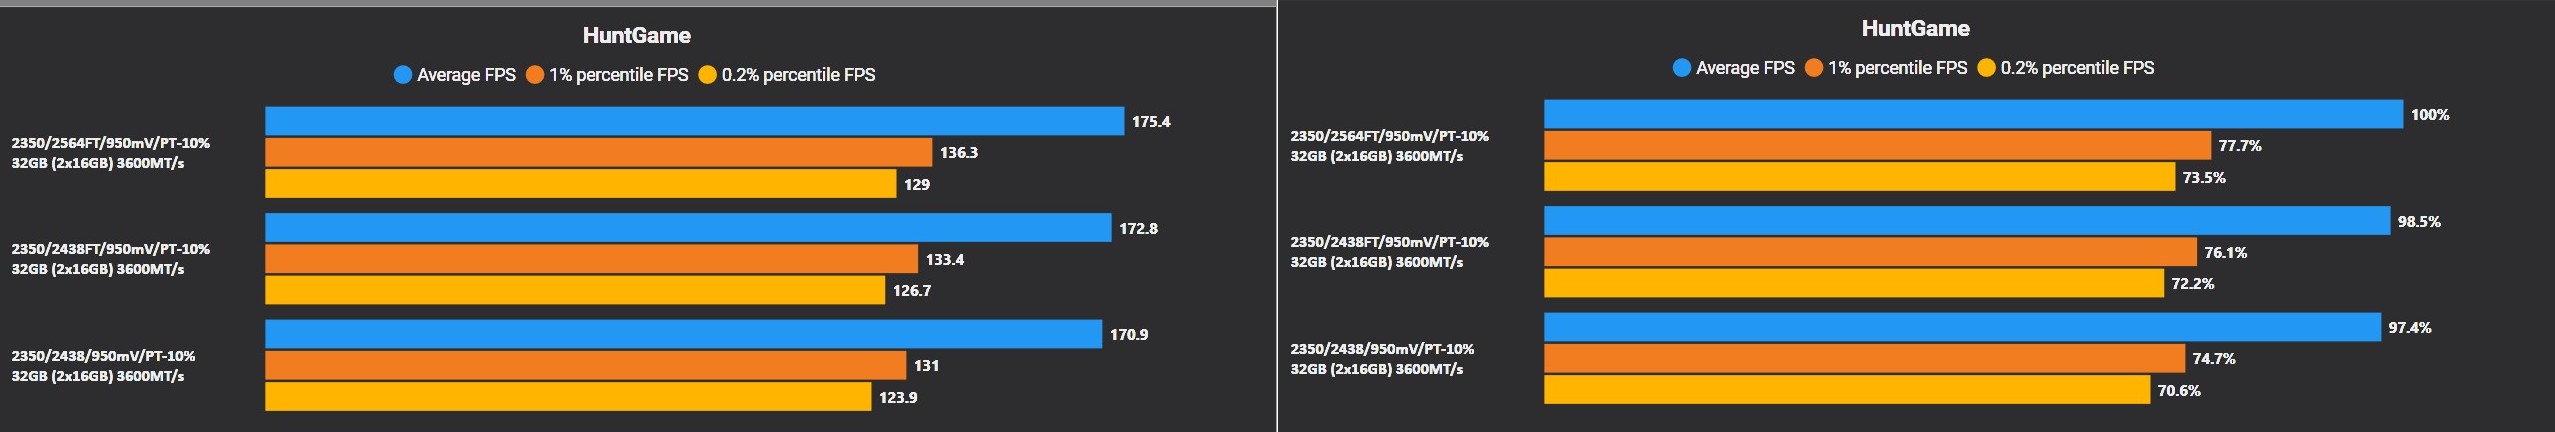Select the 123.9 yellow bar
Viewport: 2555px width, 432px height.
568,397
